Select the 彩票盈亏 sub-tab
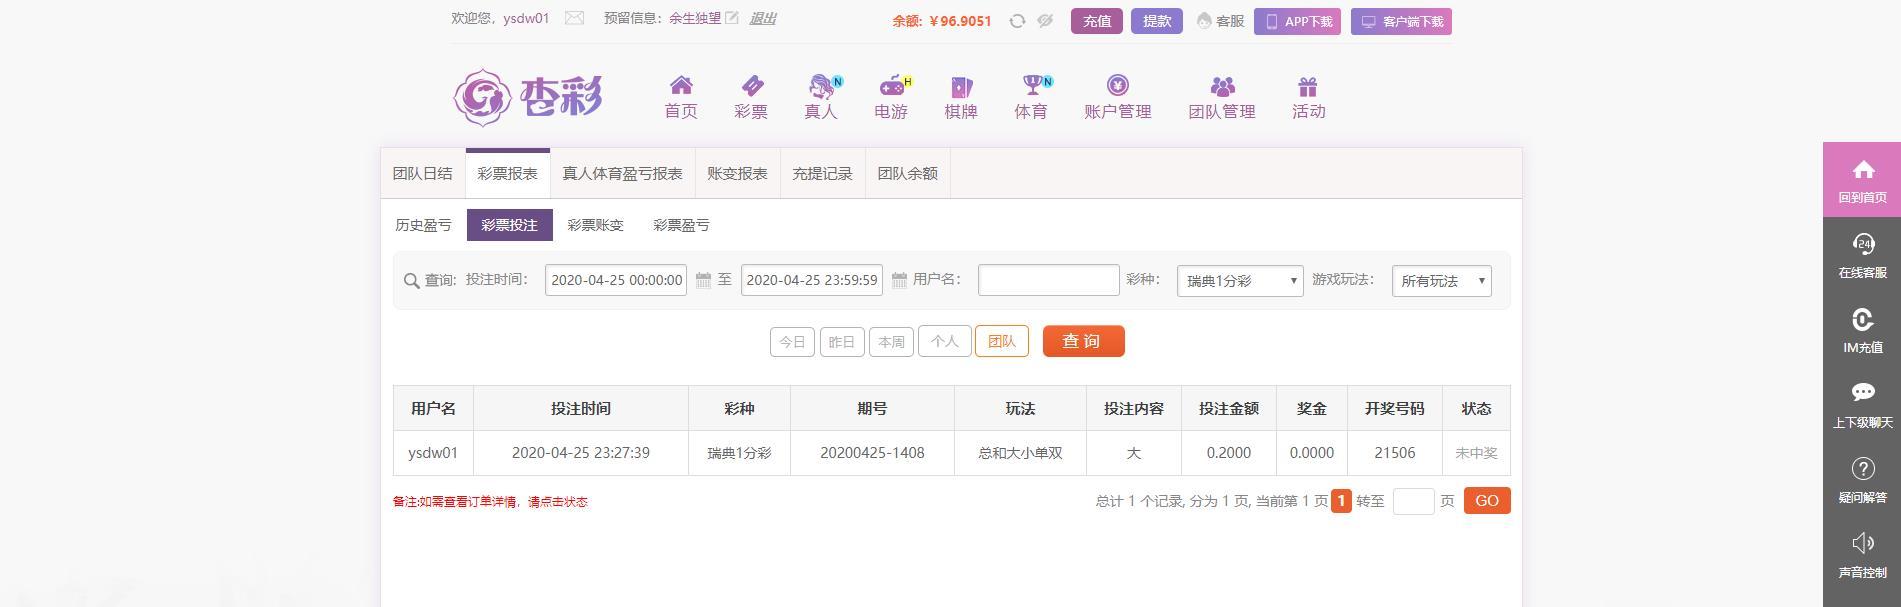 coord(681,225)
